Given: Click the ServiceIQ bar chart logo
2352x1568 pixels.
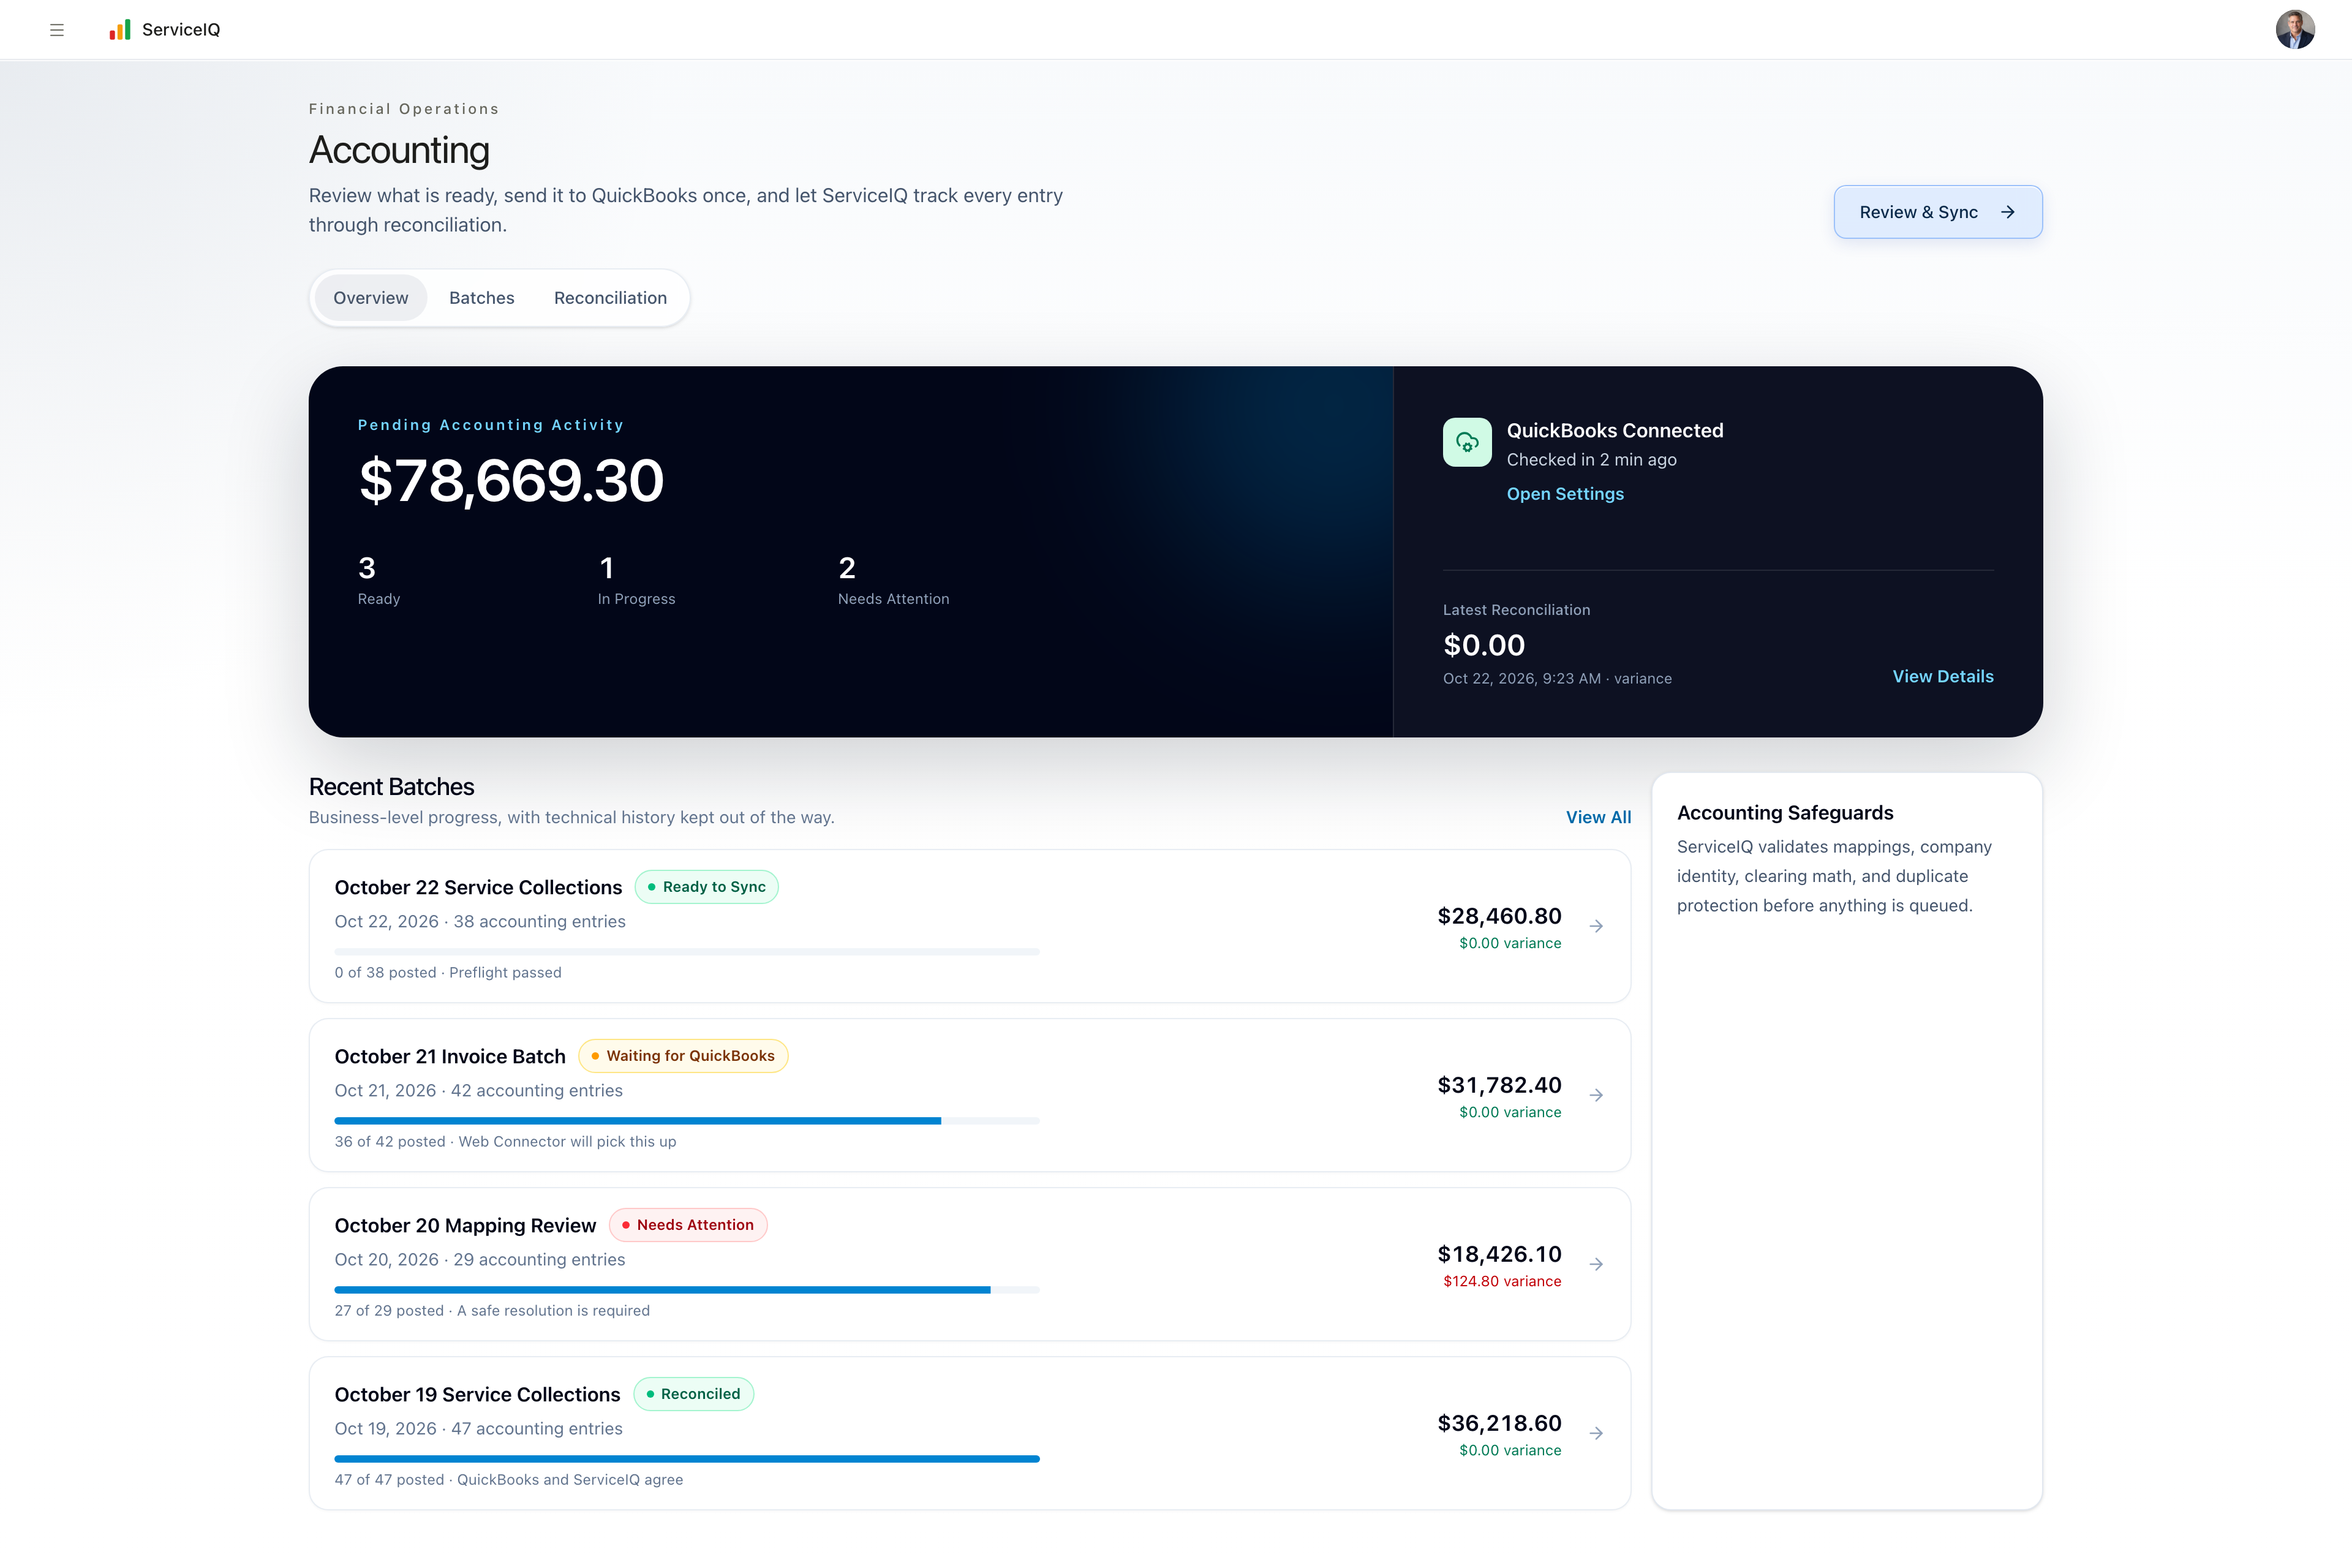Looking at the screenshot, I should click(x=120, y=30).
